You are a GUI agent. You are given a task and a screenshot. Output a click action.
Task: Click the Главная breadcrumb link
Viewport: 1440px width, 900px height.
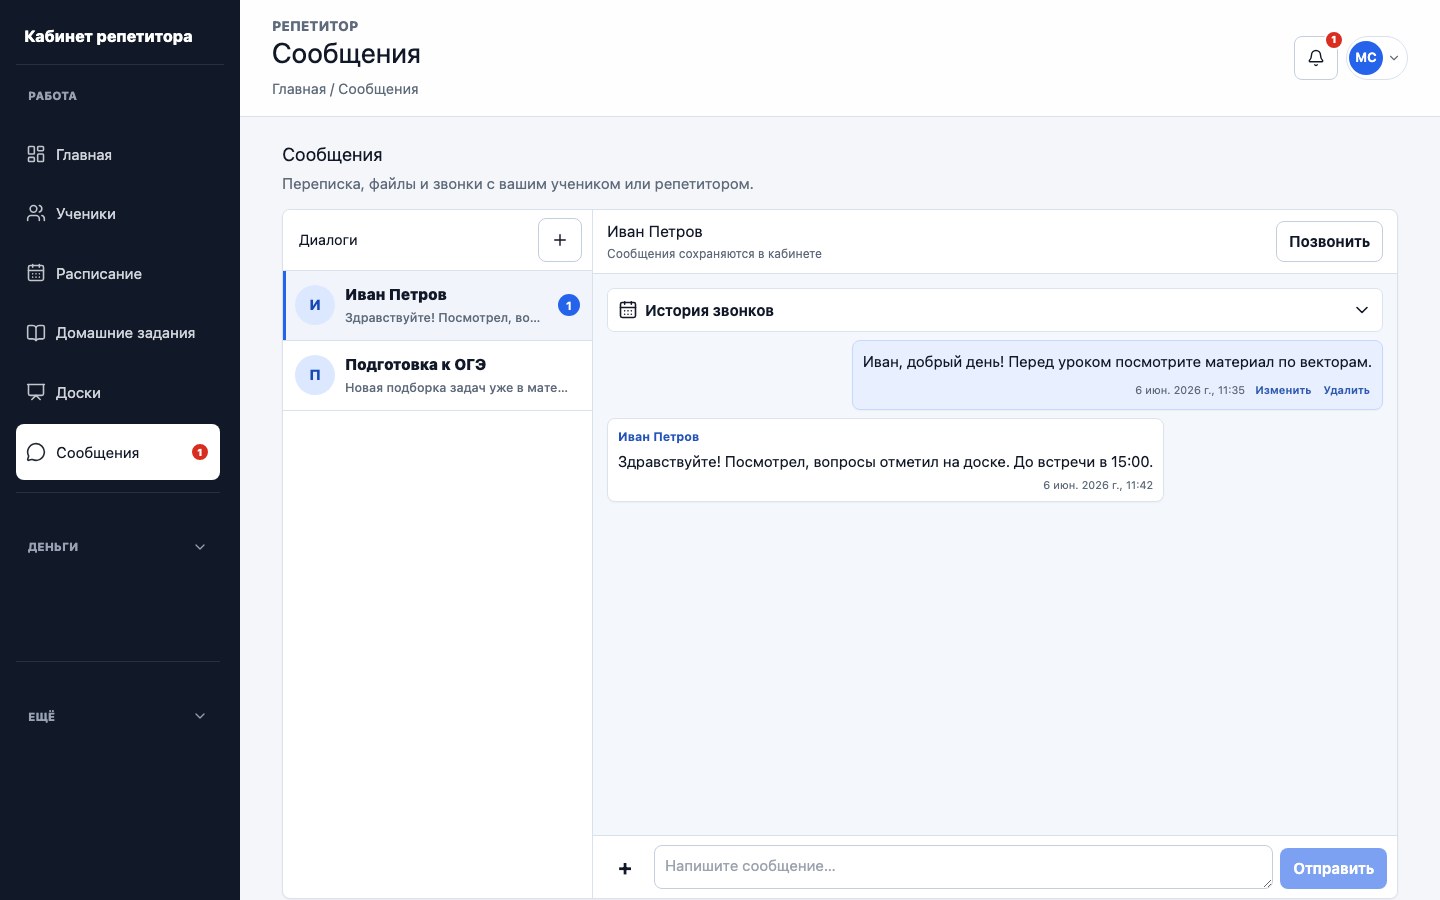click(x=299, y=89)
